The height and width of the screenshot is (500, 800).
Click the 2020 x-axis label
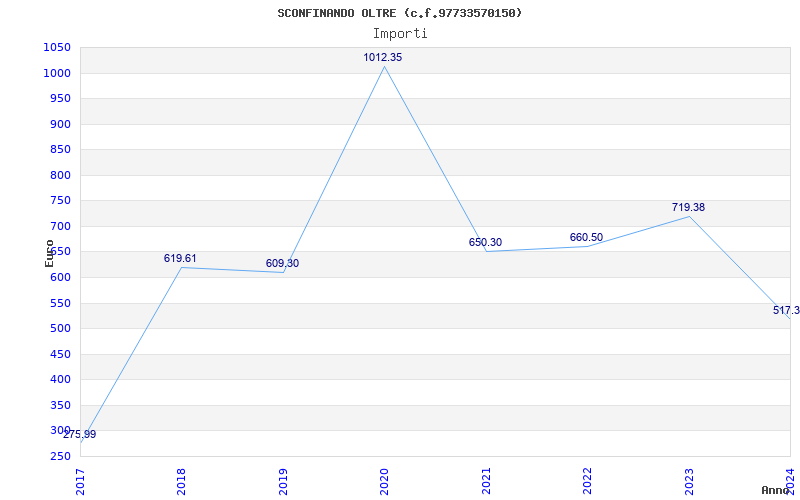(384, 481)
